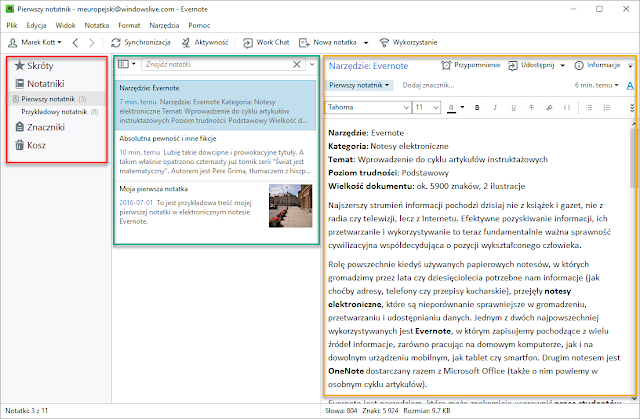Start Synchronizacja sync

(x=141, y=42)
